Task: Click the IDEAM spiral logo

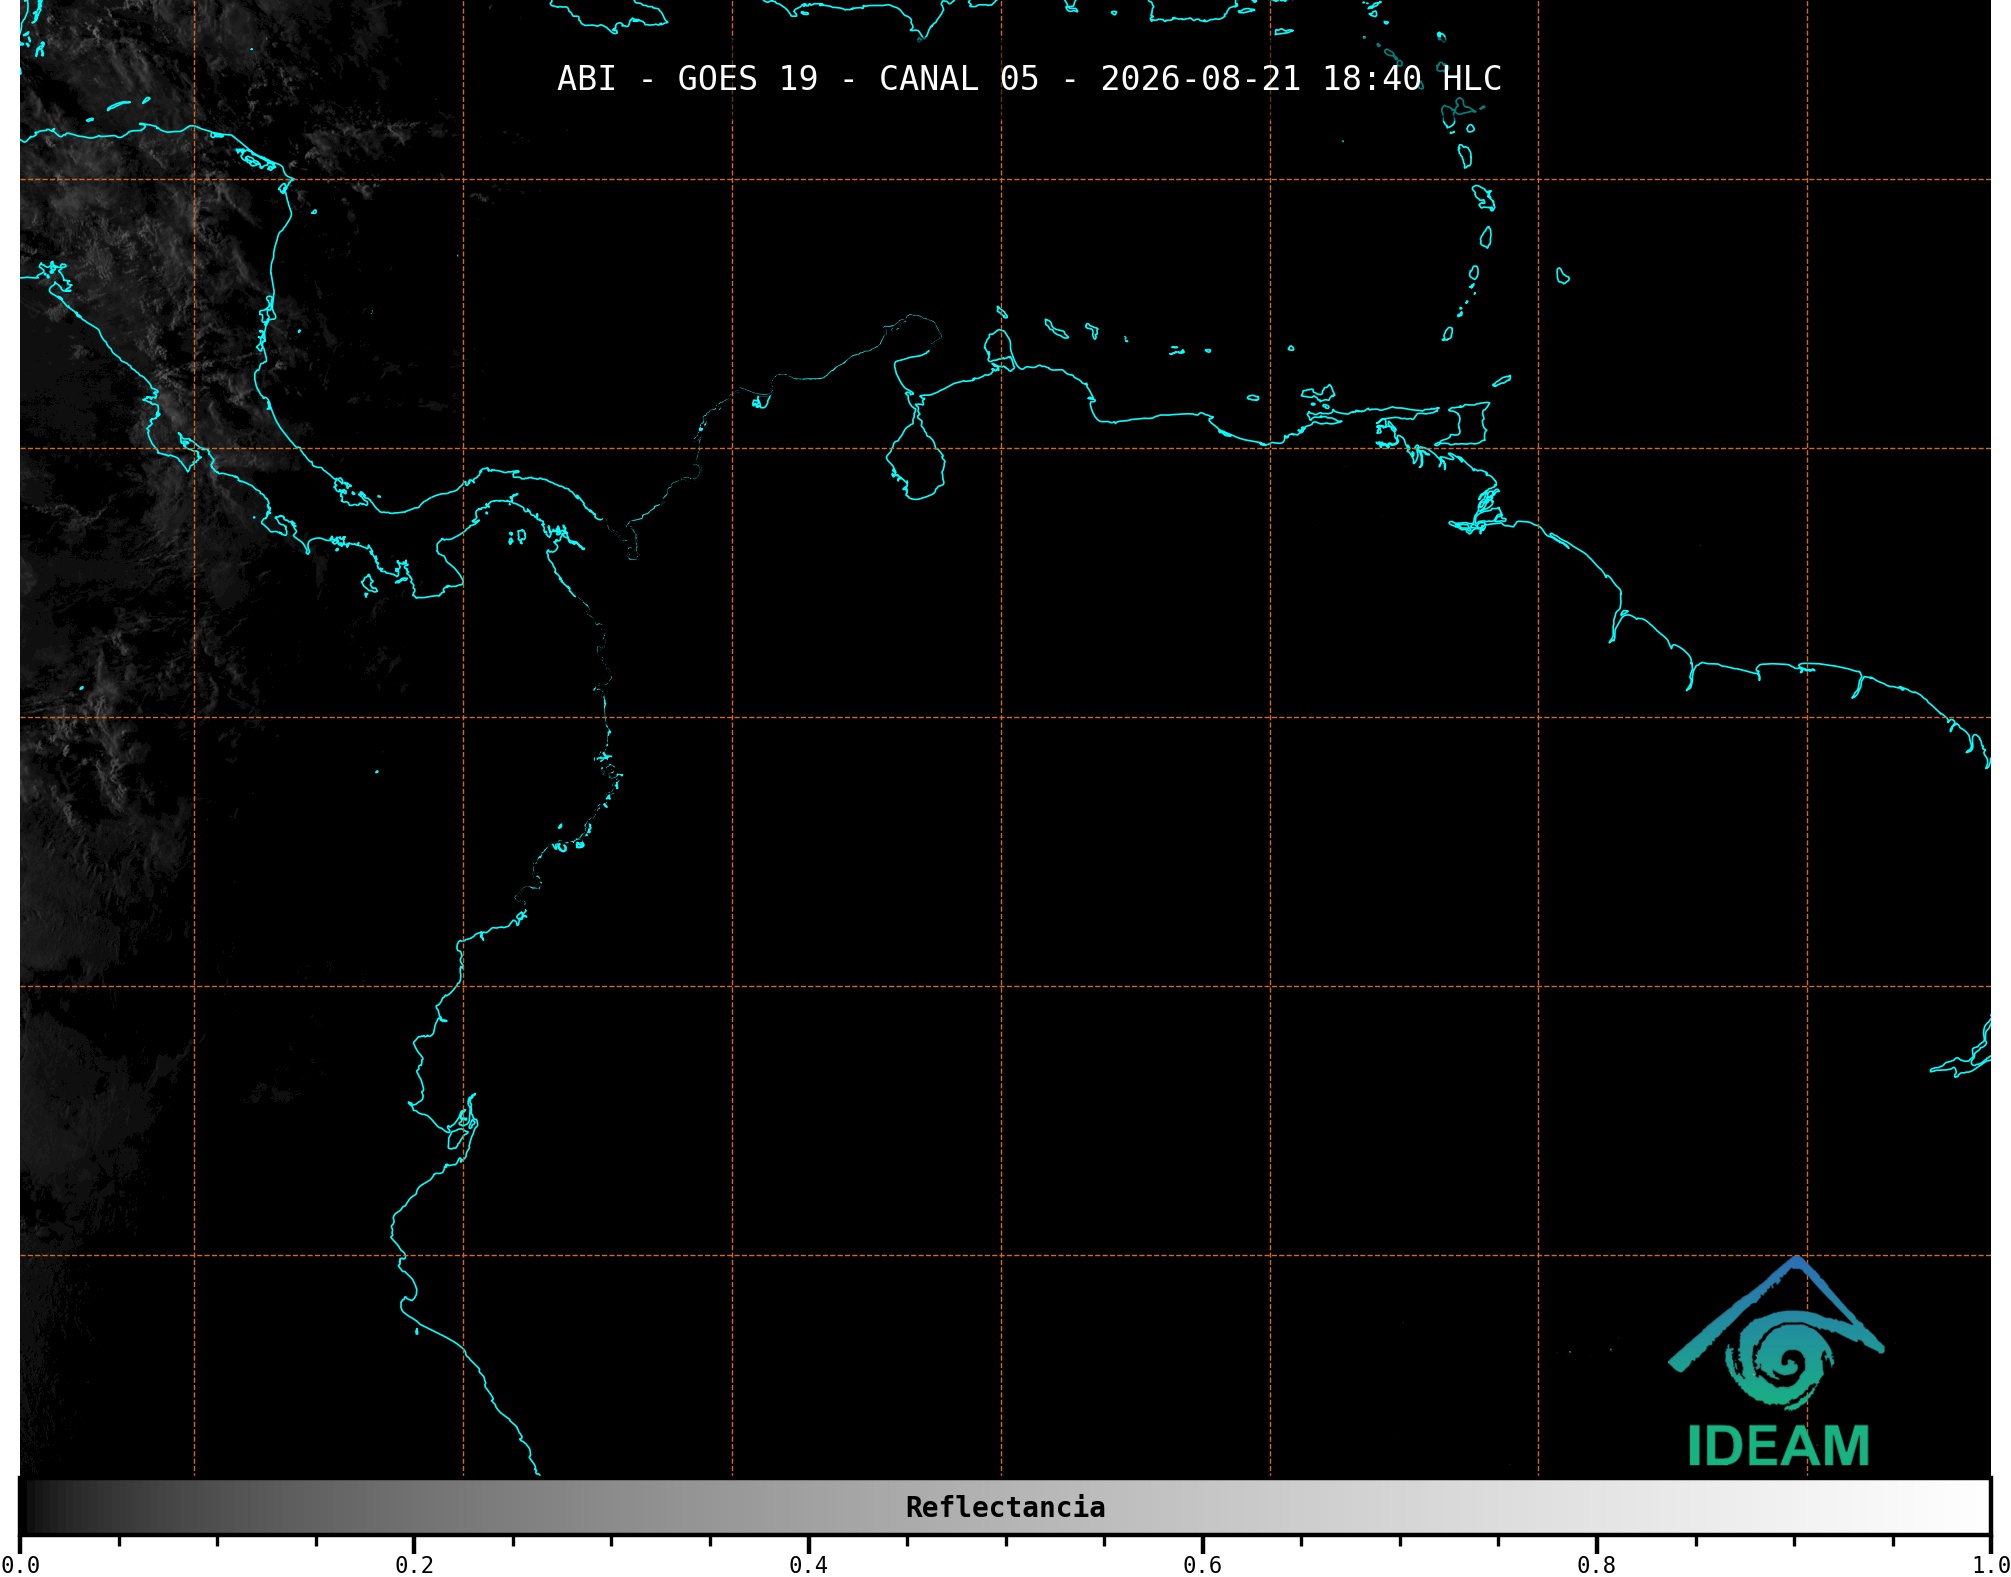Action: click(x=1776, y=1334)
